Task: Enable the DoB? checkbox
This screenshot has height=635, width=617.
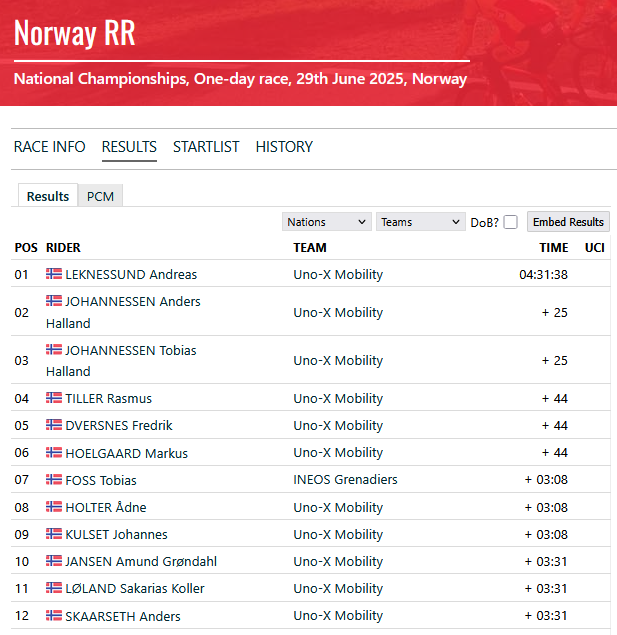Action: coord(510,222)
